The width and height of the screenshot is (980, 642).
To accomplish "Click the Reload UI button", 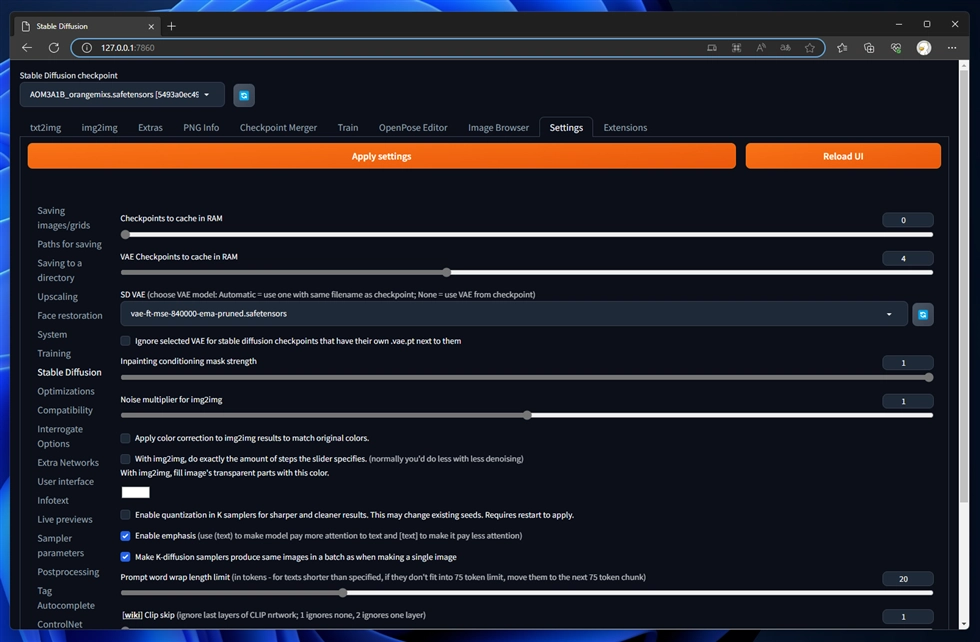I will coord(843,156).
